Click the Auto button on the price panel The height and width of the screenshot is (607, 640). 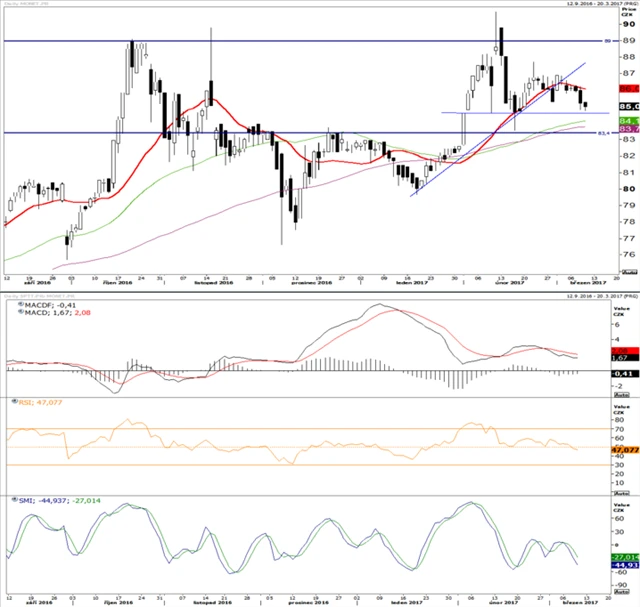tap(629, 274)
